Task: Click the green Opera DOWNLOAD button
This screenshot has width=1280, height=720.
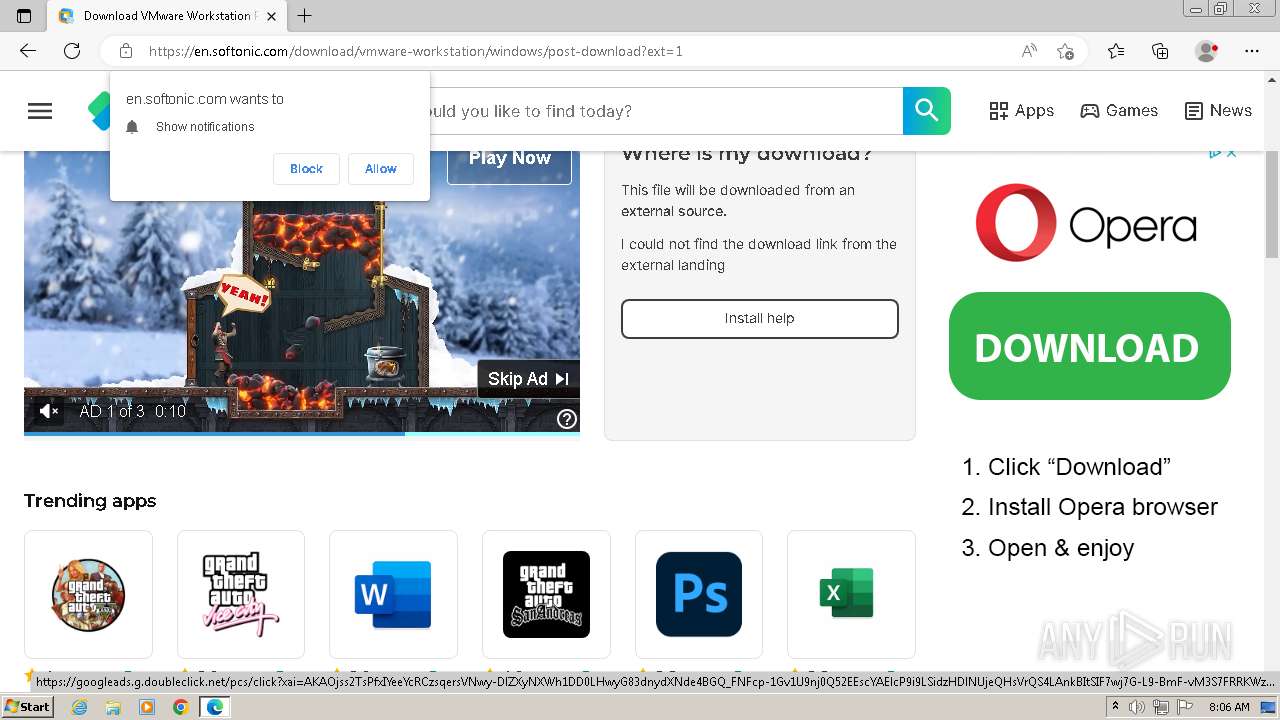Action: click(1090, 346)
